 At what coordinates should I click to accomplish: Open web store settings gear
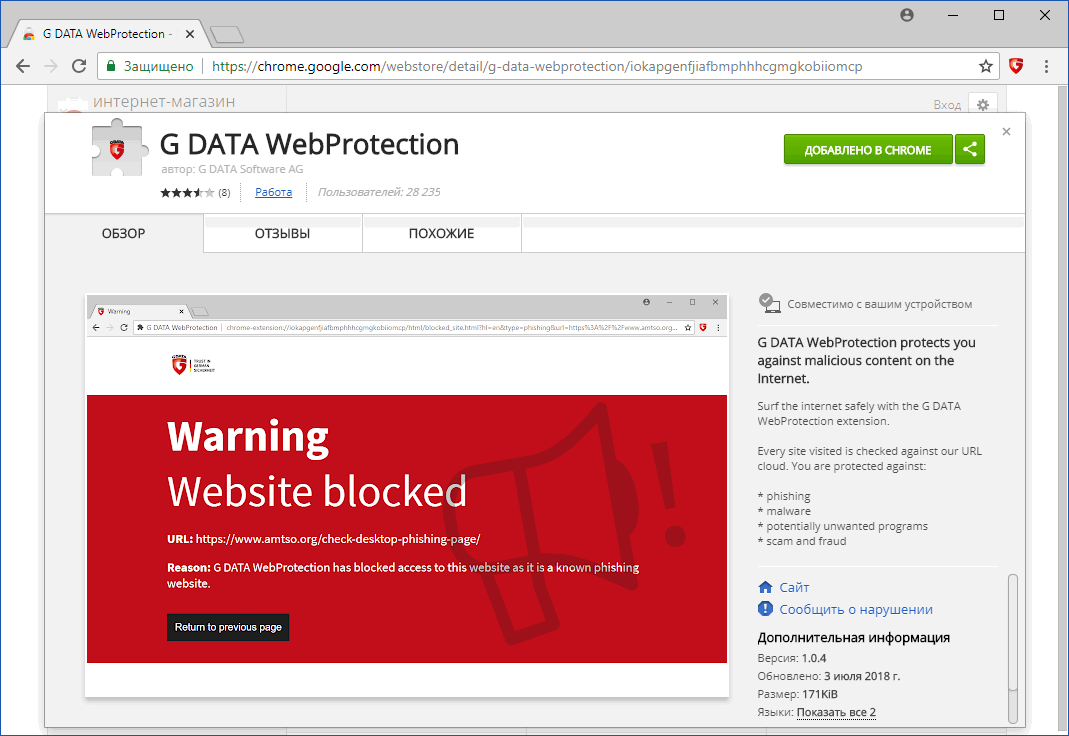(983, 105)
